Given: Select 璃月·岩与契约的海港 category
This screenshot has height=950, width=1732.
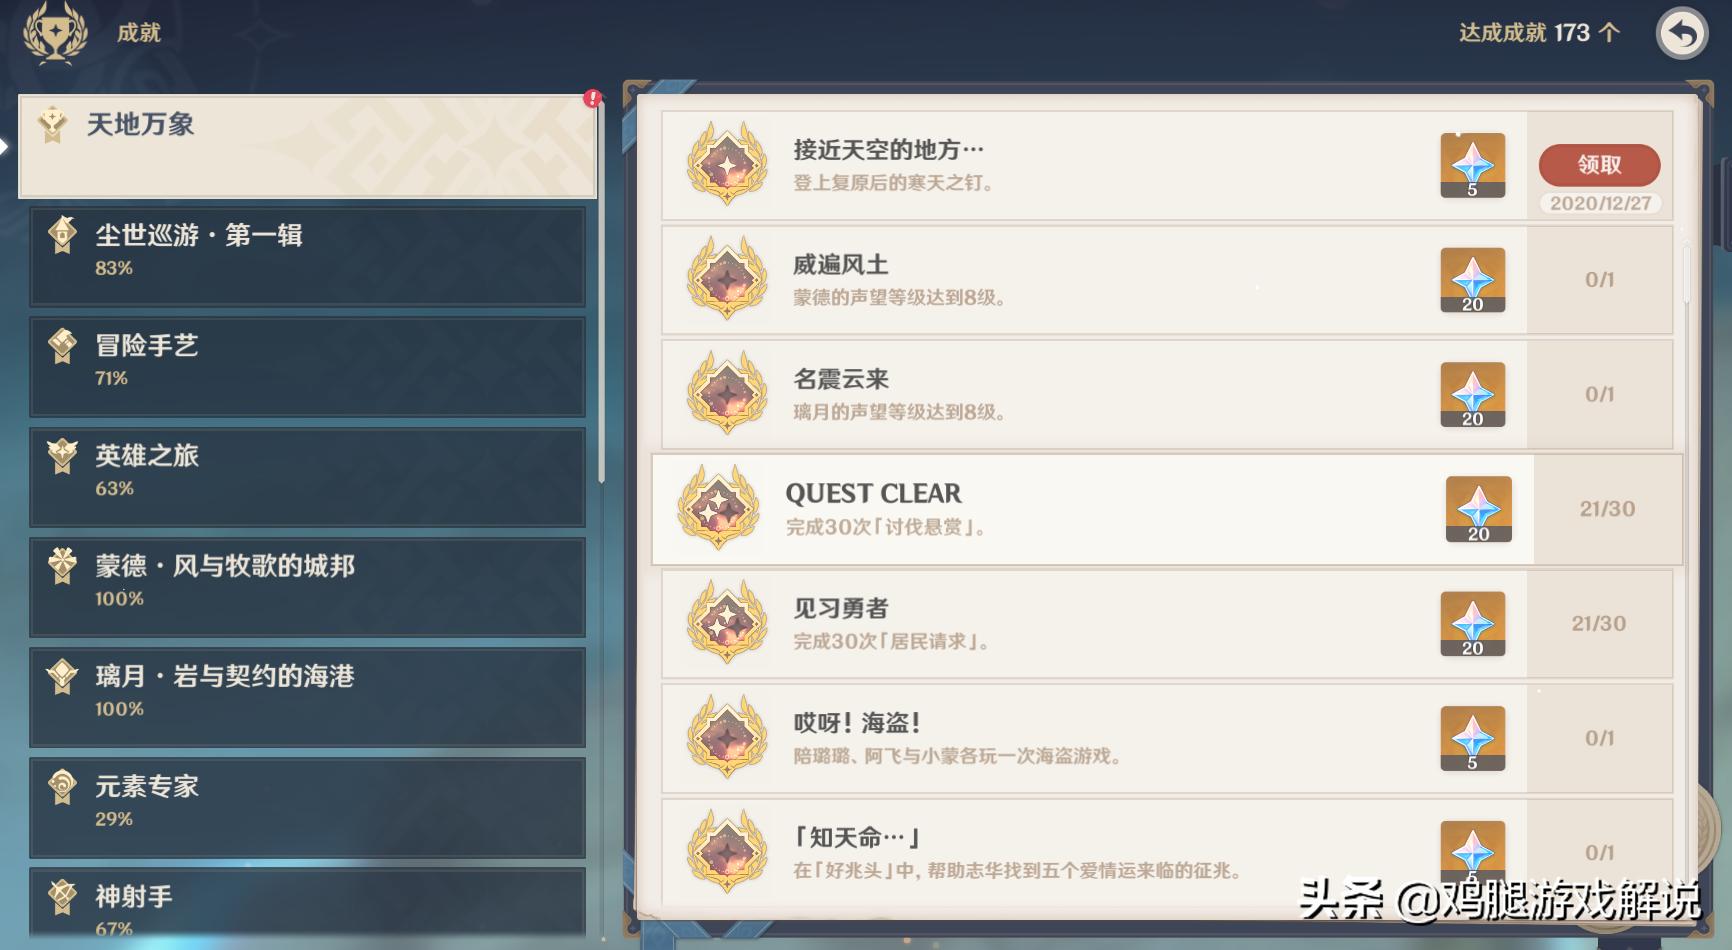Looking at the screenshot, I should (x=307, y=697).
